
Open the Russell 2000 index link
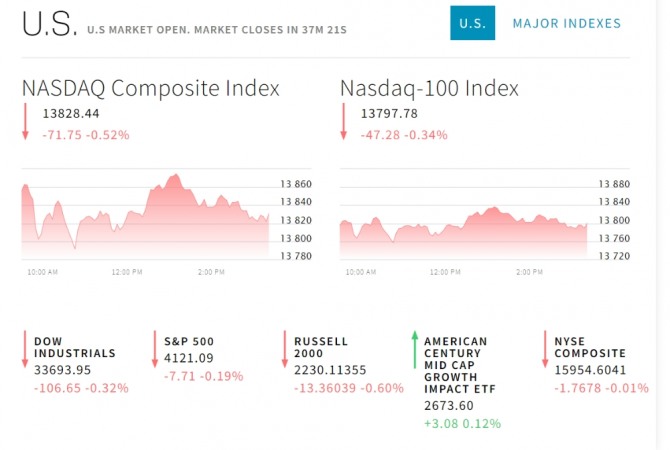tap(321, 347)
